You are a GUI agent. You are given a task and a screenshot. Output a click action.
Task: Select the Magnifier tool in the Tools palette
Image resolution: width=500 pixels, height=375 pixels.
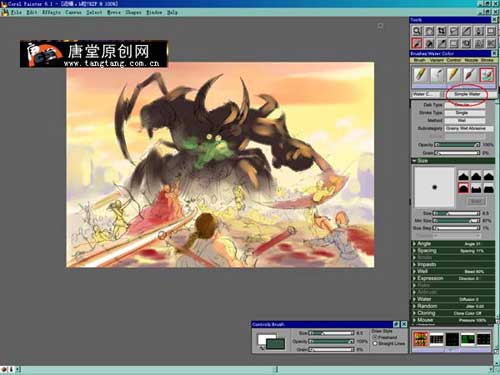[x=417, y=31]
